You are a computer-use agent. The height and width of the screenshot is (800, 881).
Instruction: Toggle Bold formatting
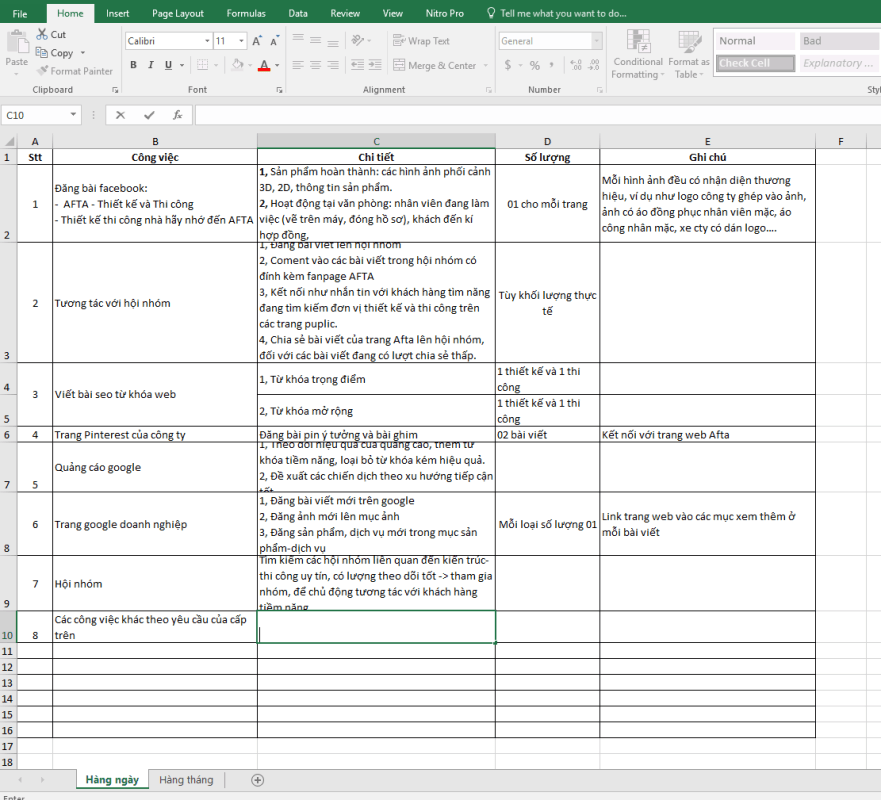(x=134, y=65)
